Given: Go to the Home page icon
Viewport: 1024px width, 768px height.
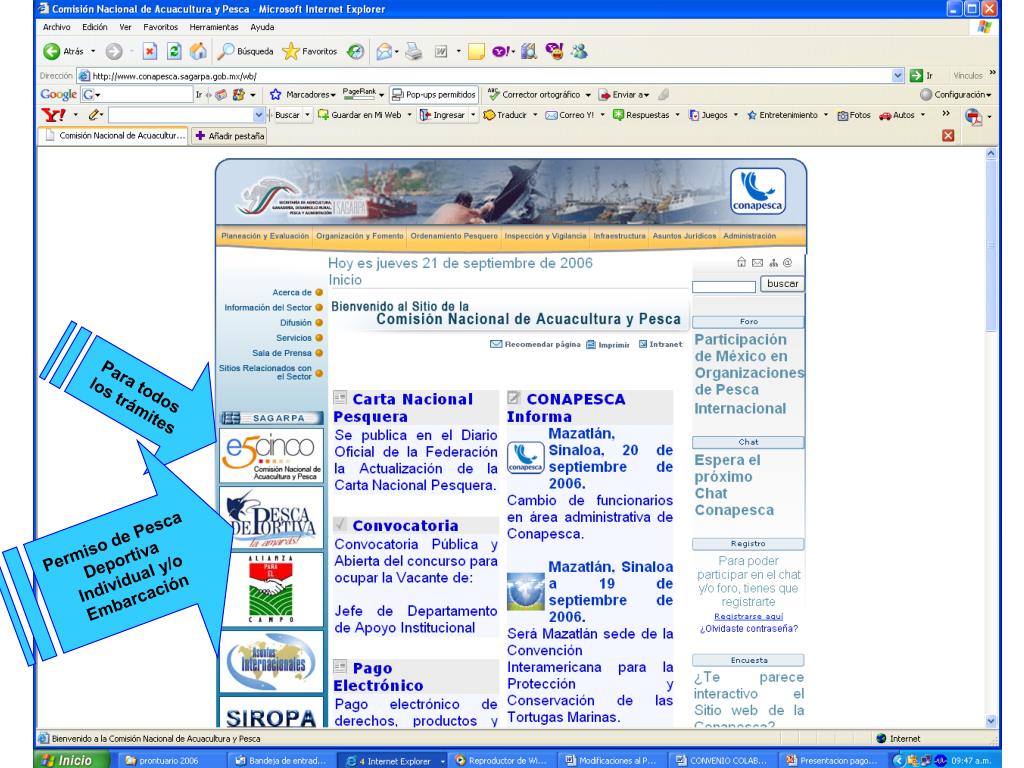Looking at the screenshot, I should tap(198, 51).
